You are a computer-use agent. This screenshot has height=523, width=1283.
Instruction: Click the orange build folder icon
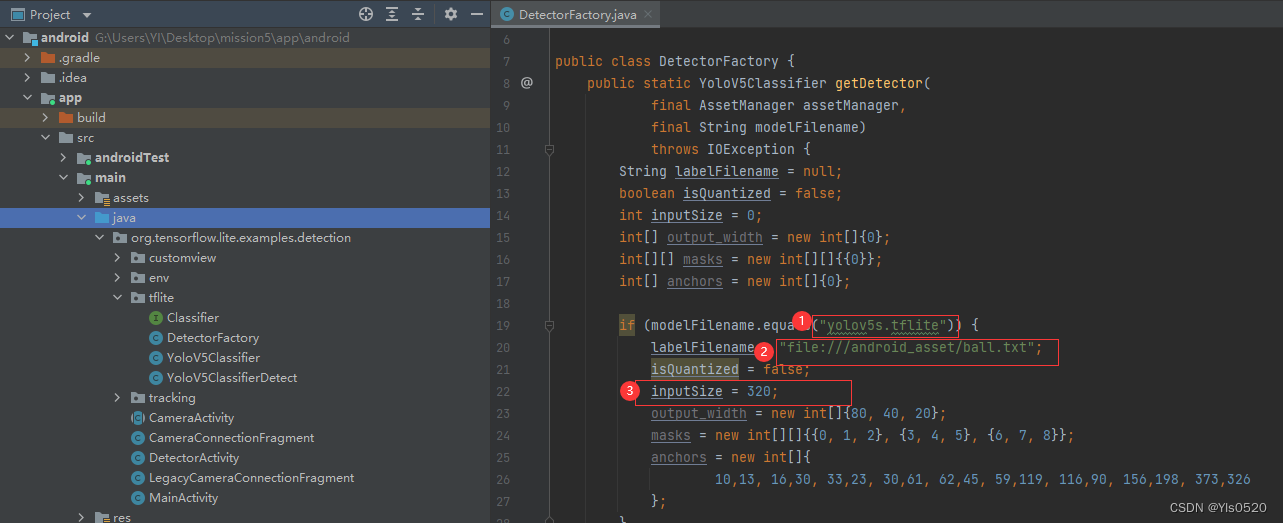(x=66, y=118)
